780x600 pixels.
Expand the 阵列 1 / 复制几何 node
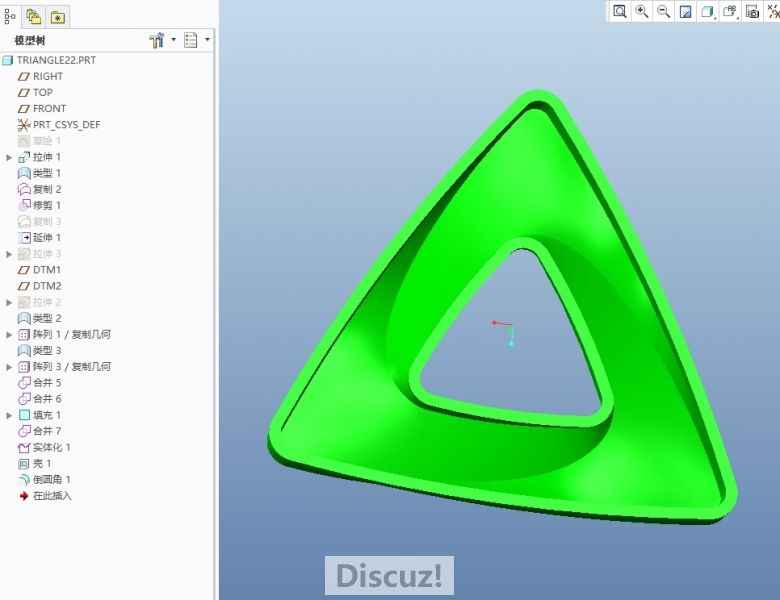tap(10, 334)
